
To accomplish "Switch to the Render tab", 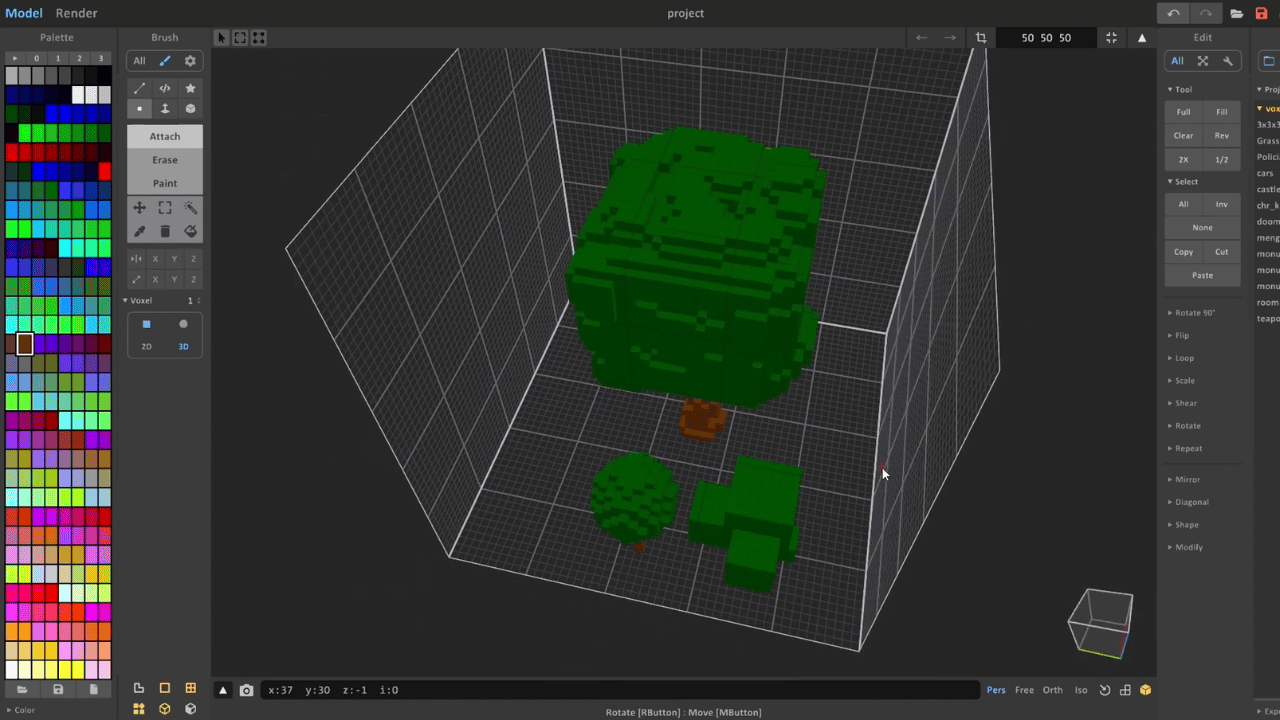I will tap(76, 13).
